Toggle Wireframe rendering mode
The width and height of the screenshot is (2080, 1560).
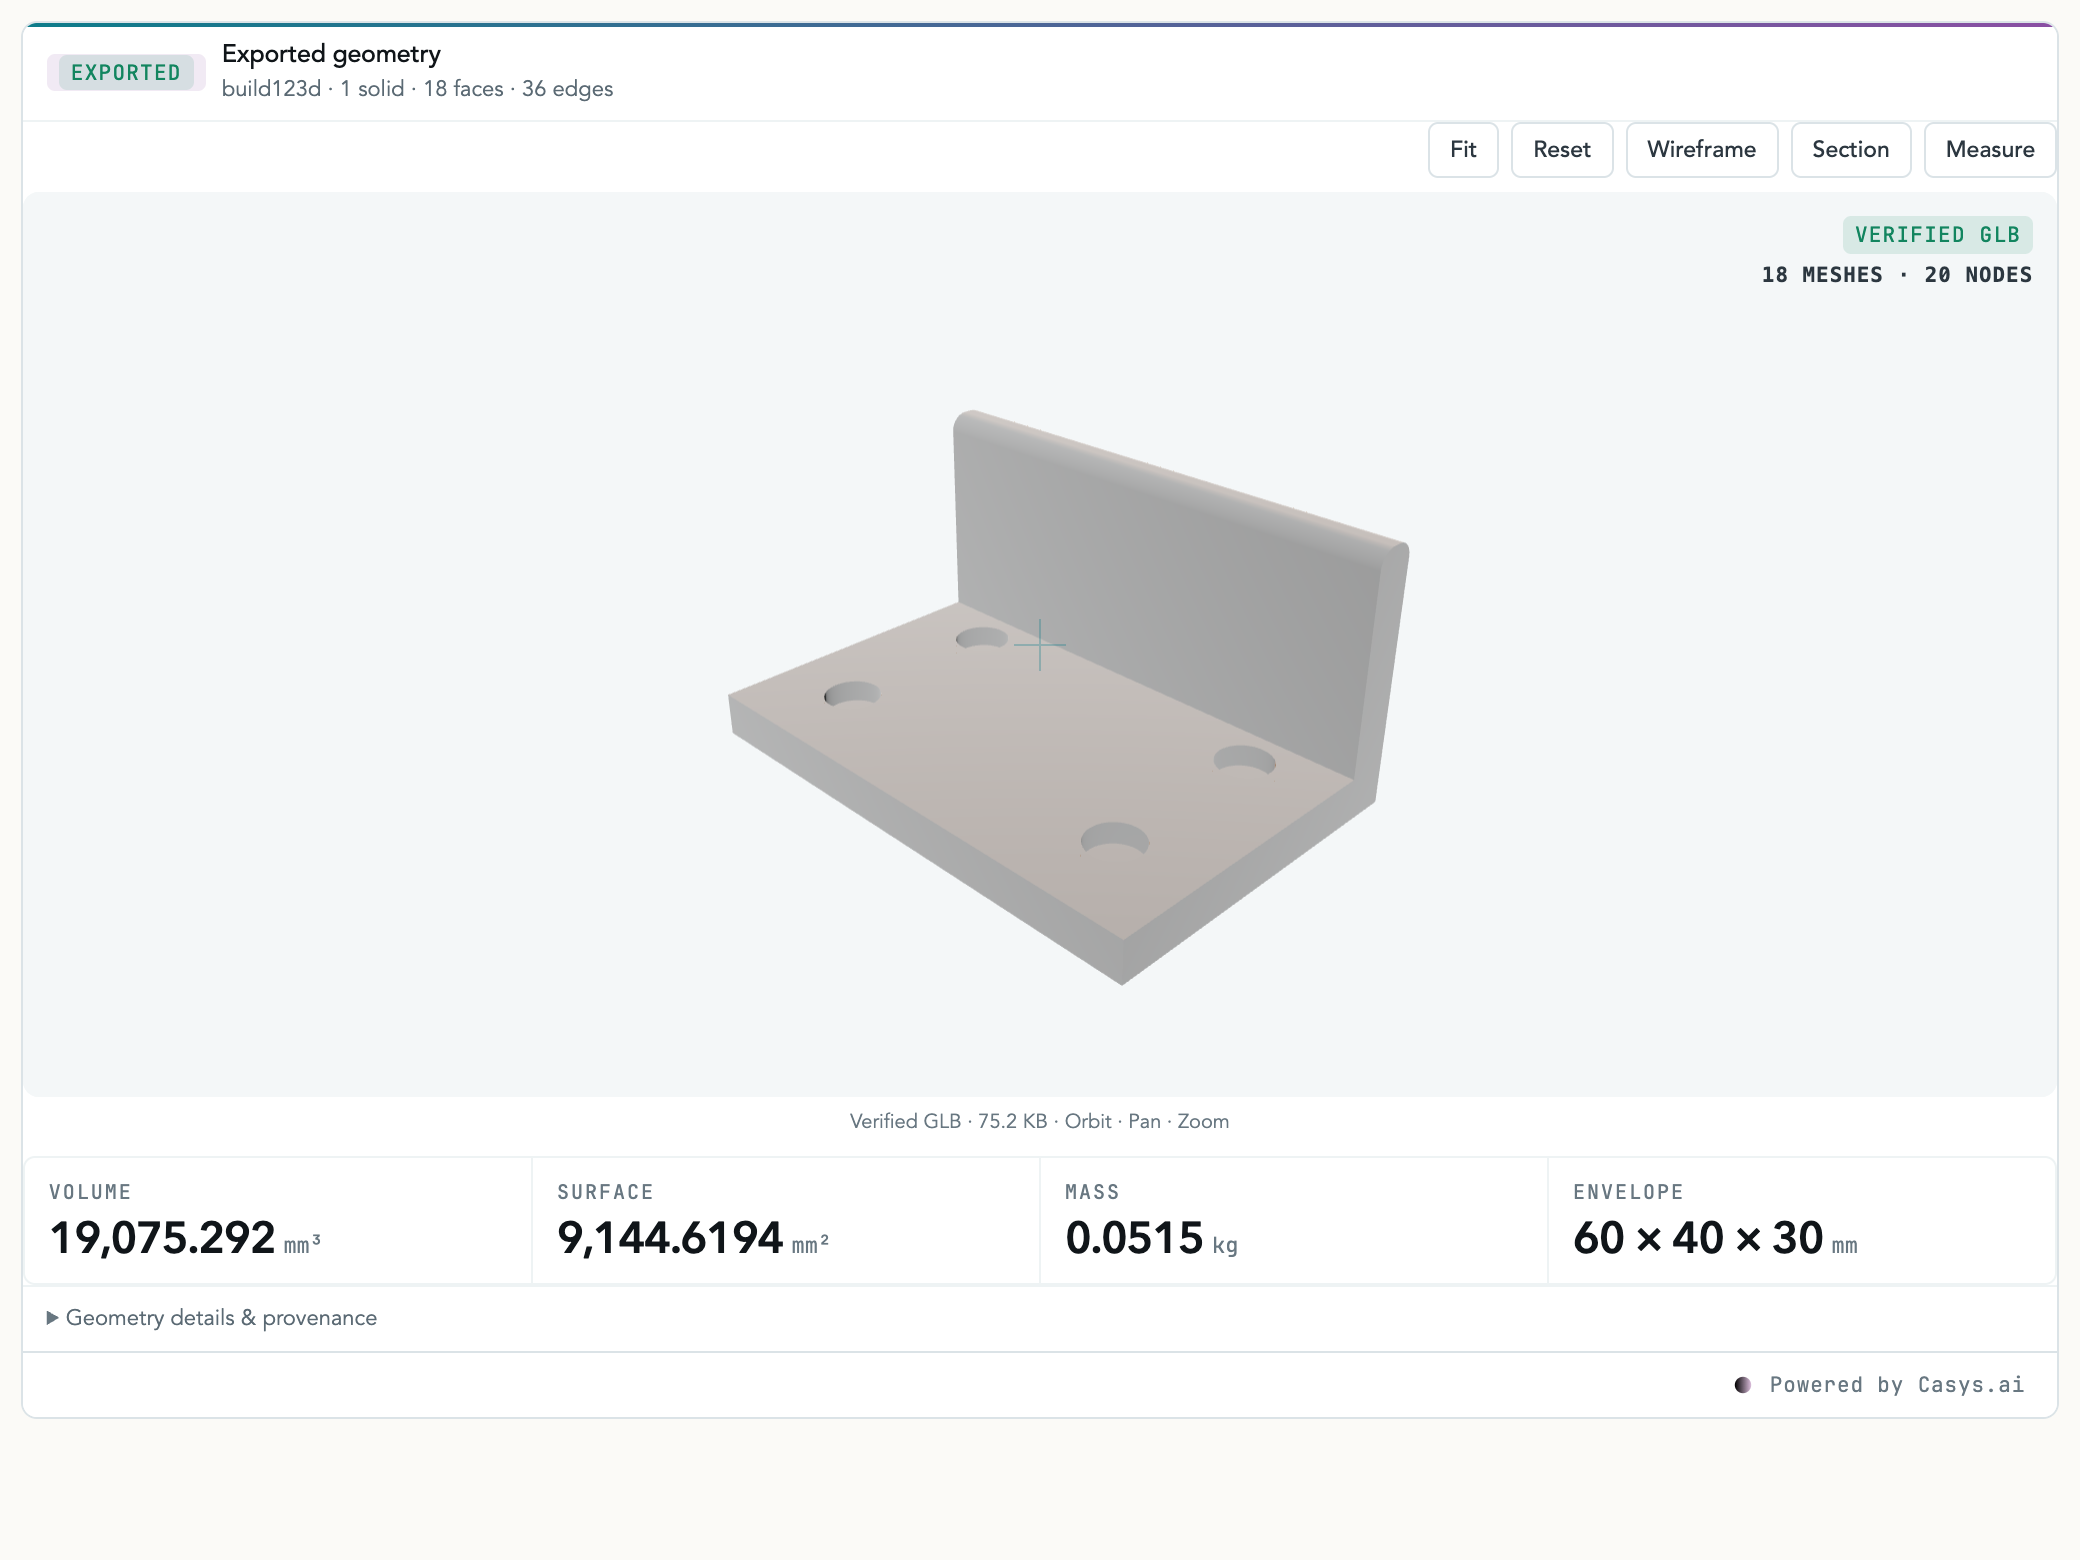click(1702, 150)
